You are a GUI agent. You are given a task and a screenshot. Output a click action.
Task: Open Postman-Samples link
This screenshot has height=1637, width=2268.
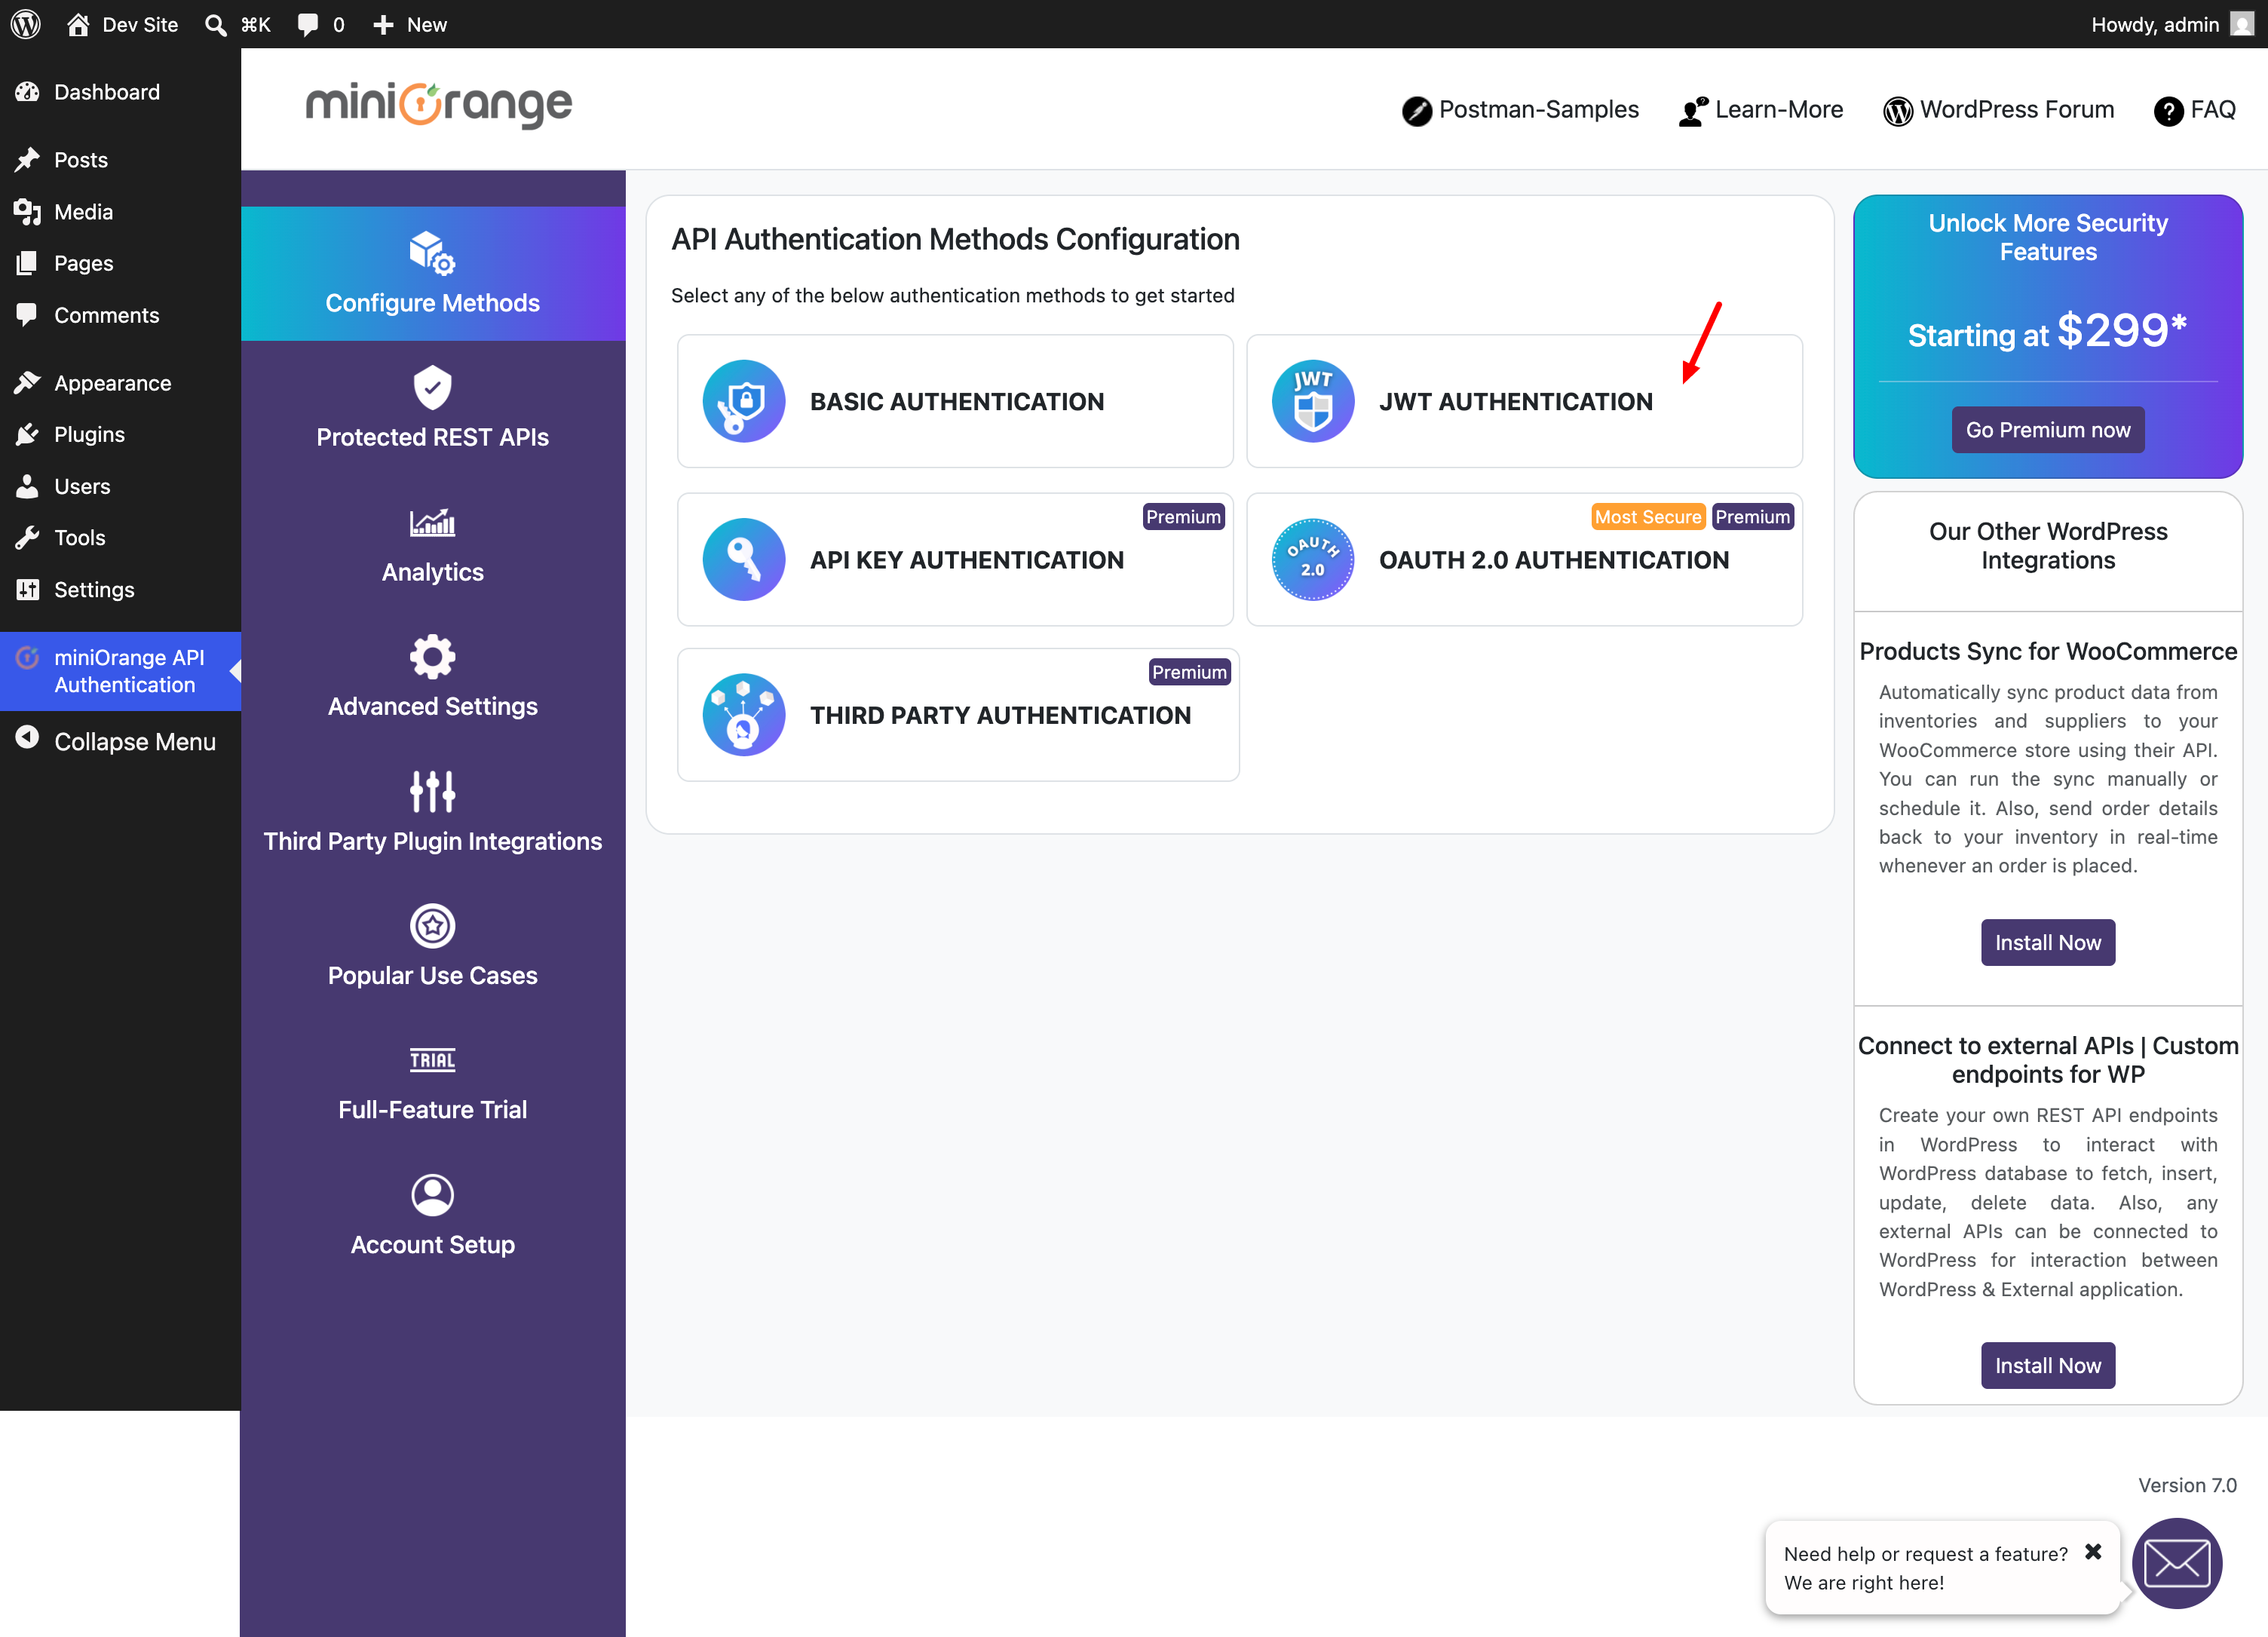[x=1520, y=110]
